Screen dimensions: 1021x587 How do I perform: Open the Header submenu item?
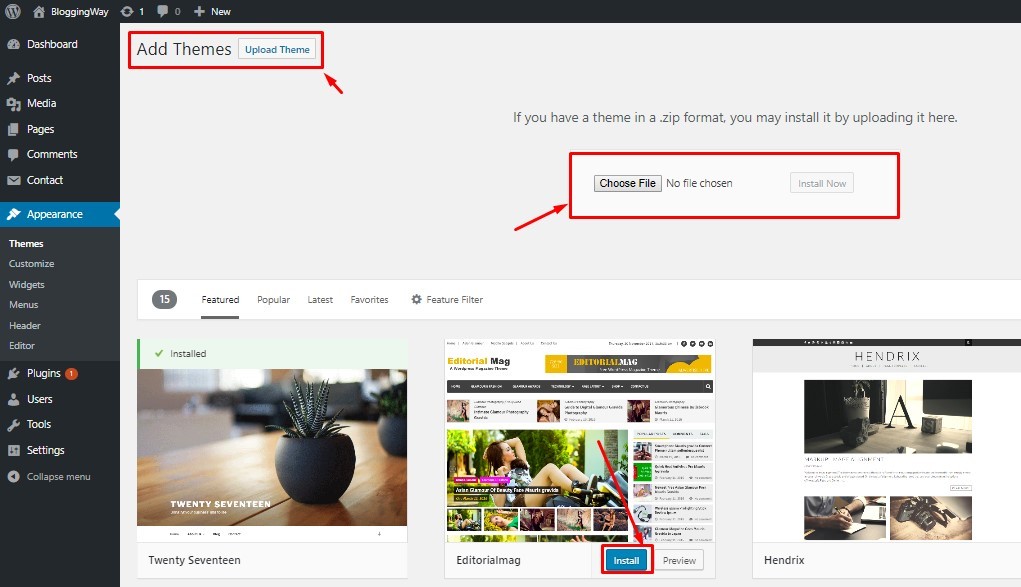[x=25, y=326]
